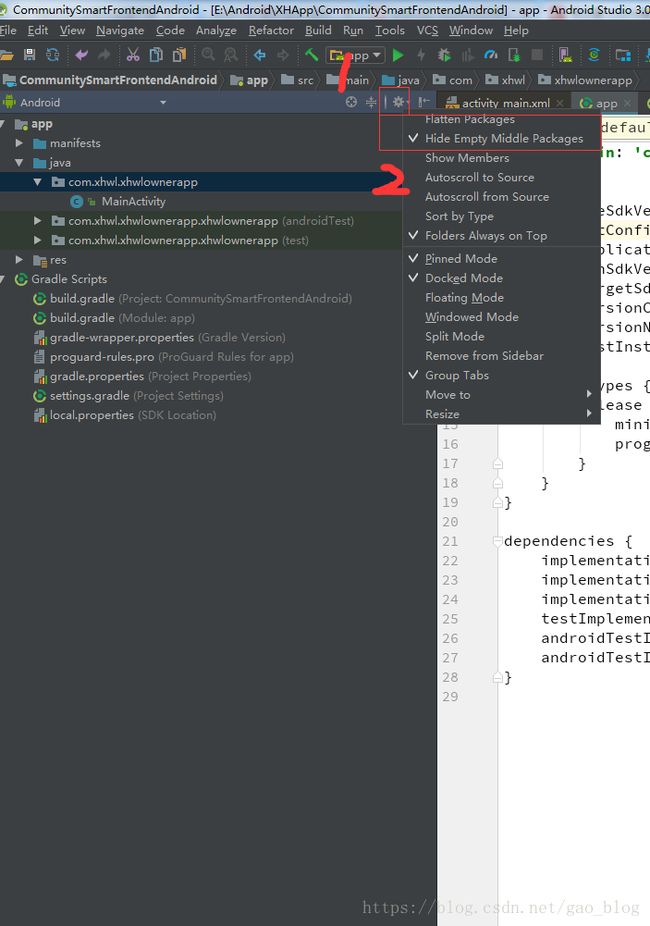Hide the Project panel with the hide icon
650x926 pixels.
click(x=423, y=102)
